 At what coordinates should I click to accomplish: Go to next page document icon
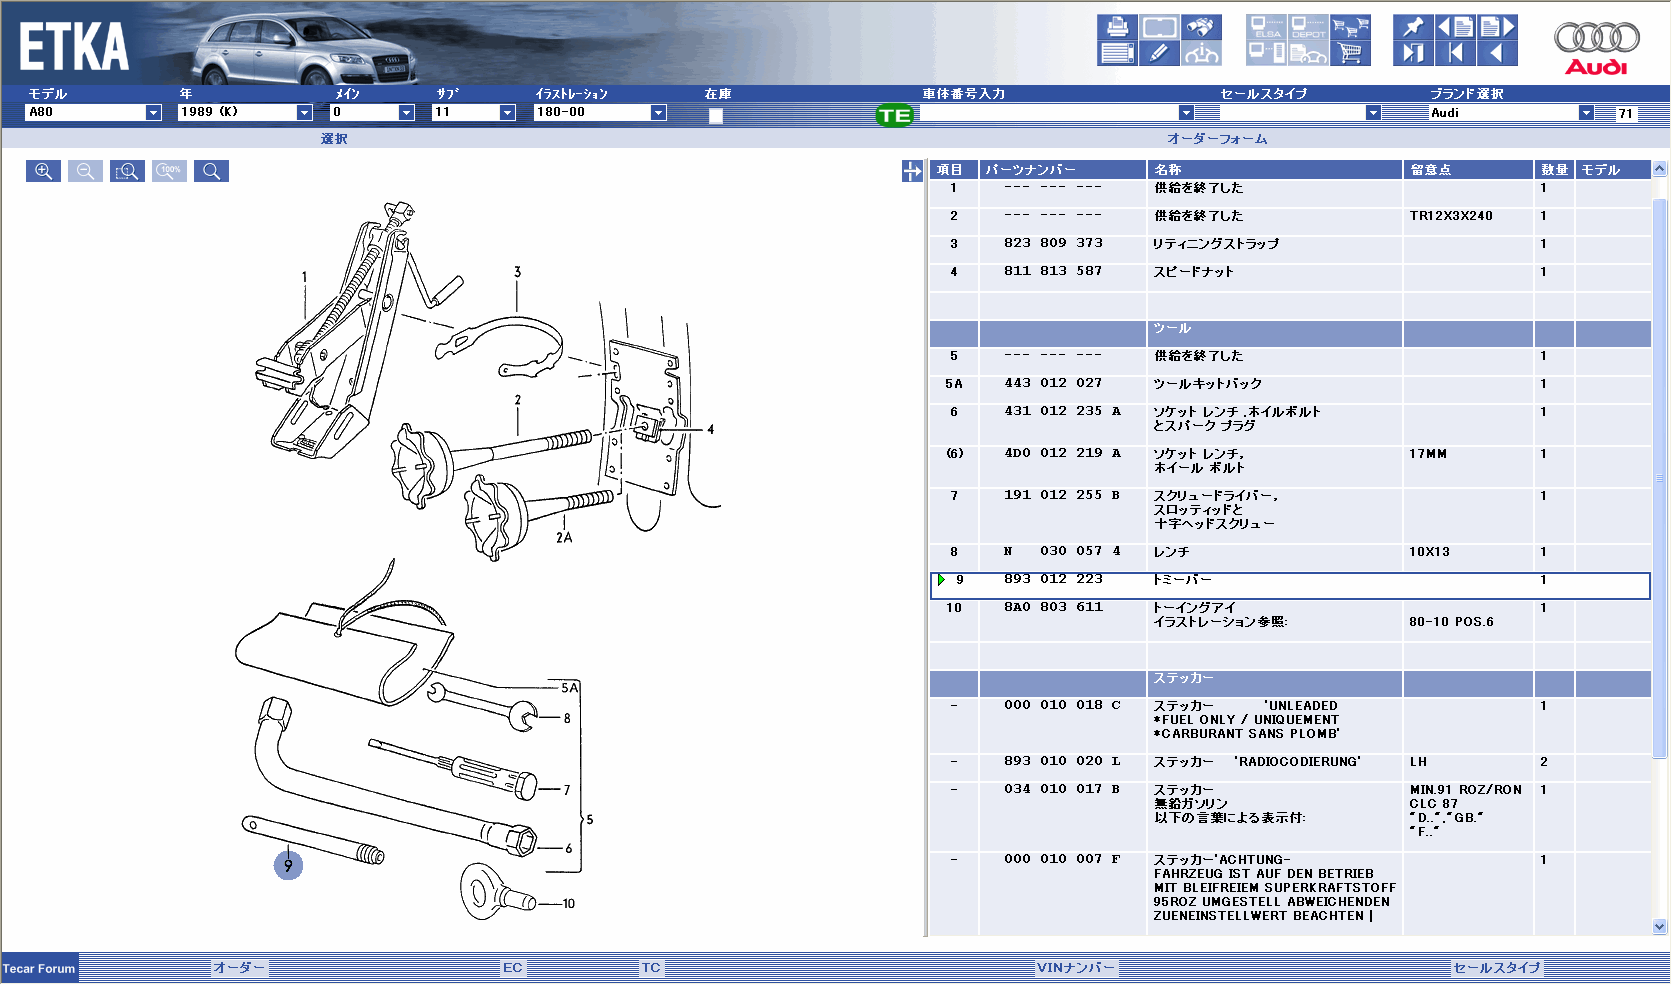click(1497, 27)
